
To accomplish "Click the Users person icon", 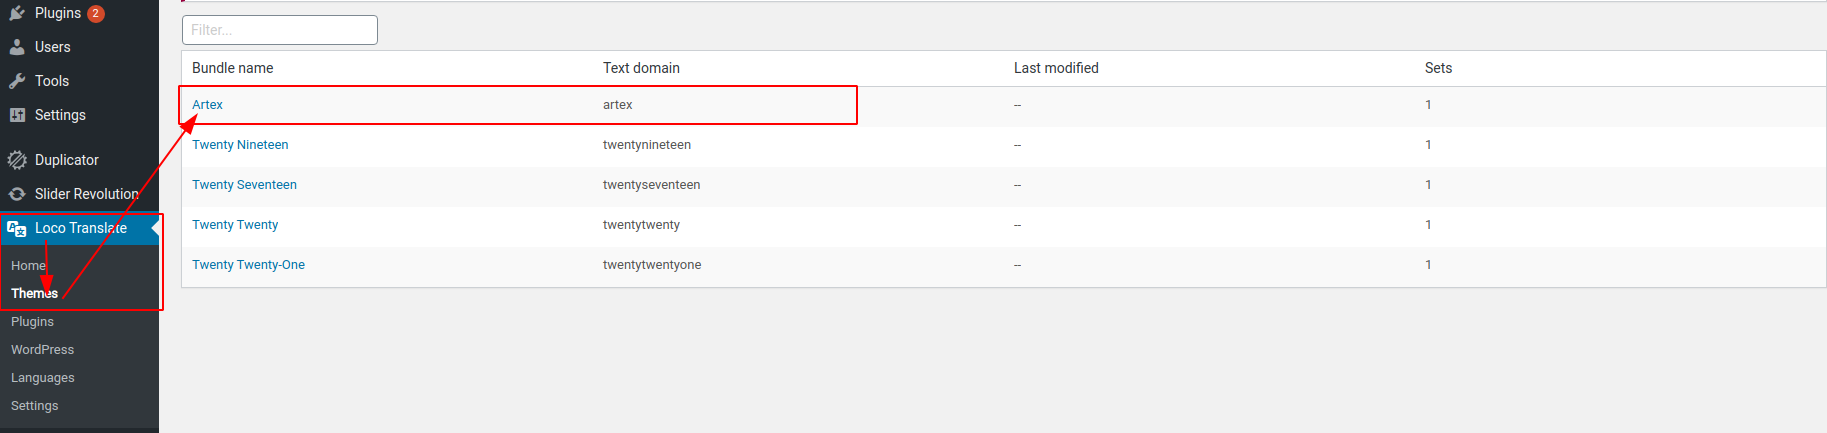I will click(x=17, y=47).
